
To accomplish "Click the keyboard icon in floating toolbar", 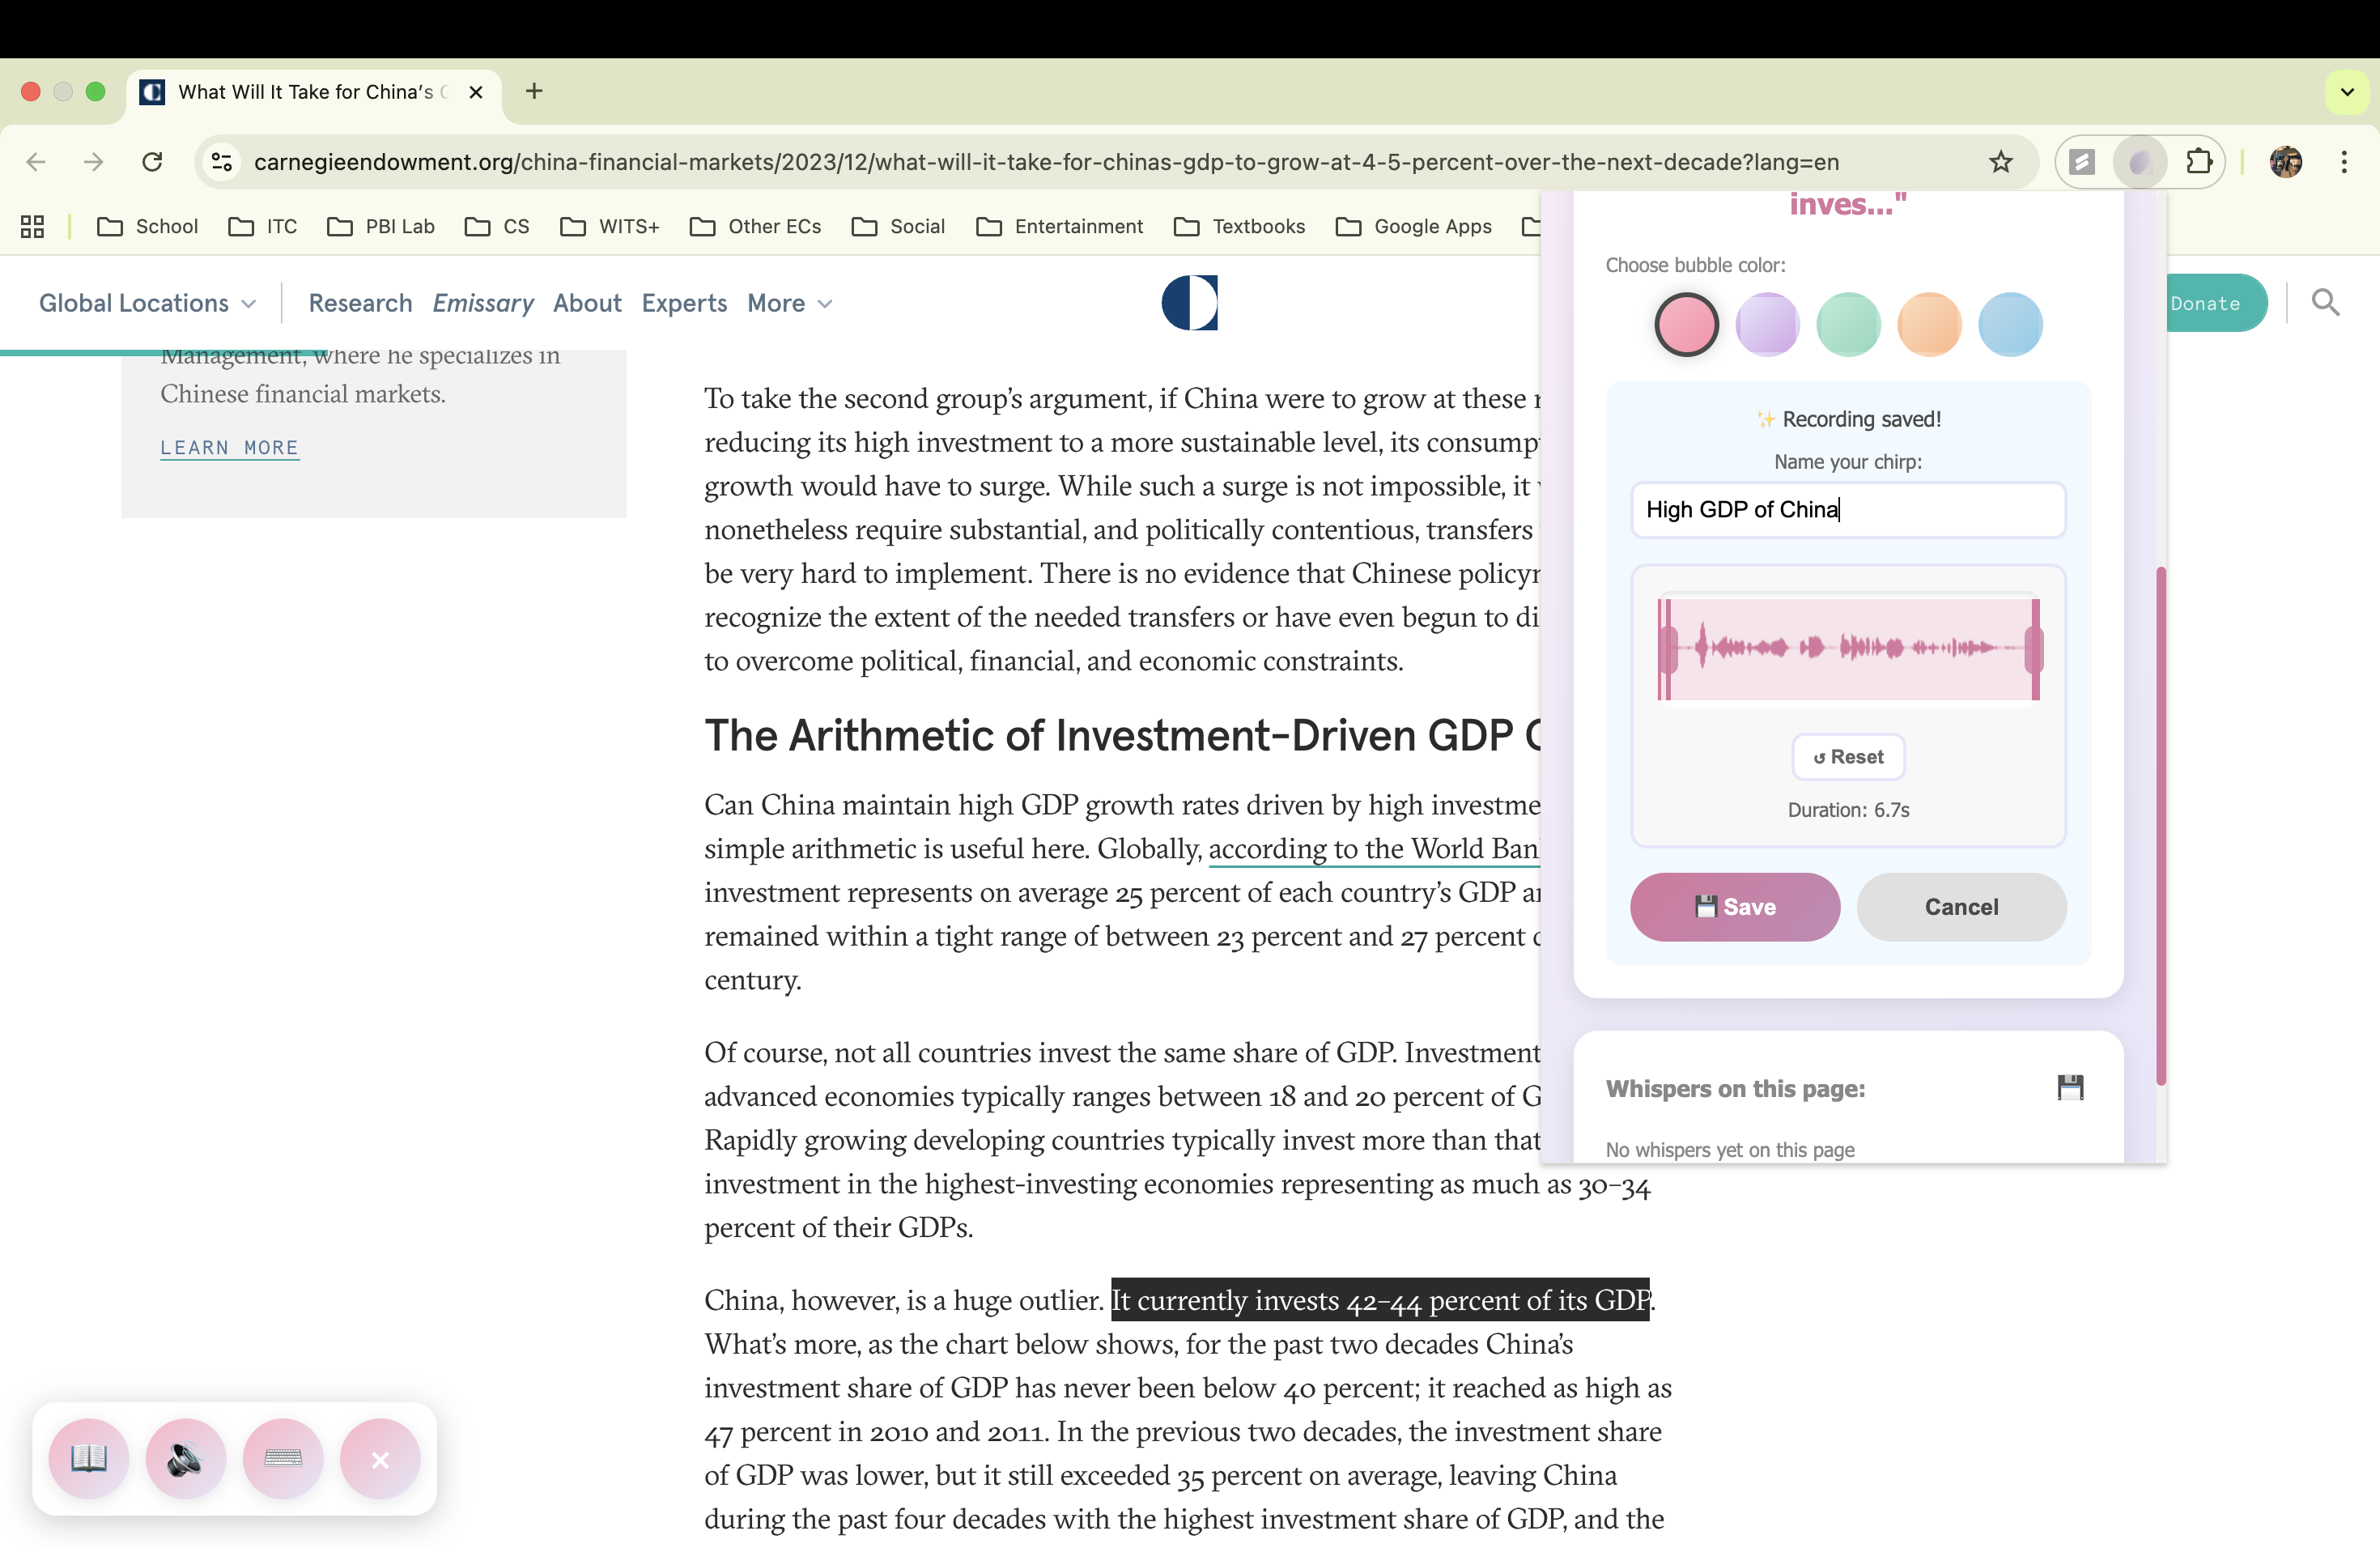I will (283, 1458).
